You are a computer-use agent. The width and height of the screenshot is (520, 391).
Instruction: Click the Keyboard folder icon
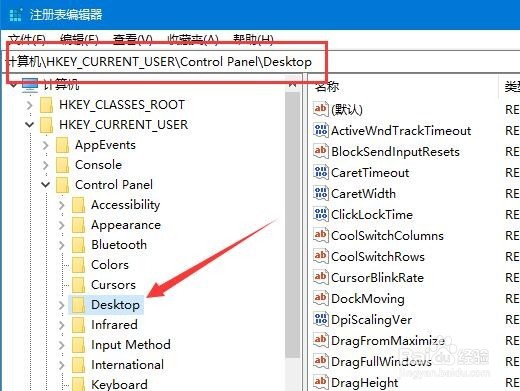(x=78, y=384)
